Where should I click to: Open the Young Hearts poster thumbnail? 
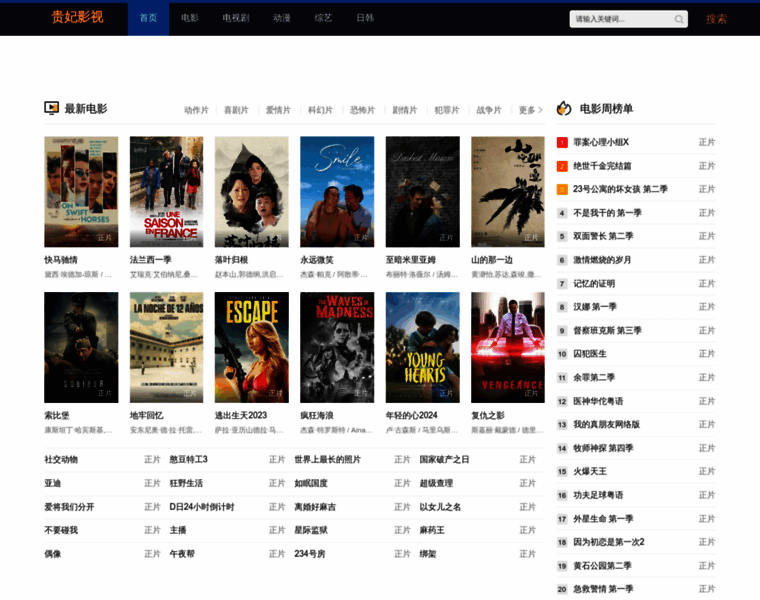pos(422,347)
